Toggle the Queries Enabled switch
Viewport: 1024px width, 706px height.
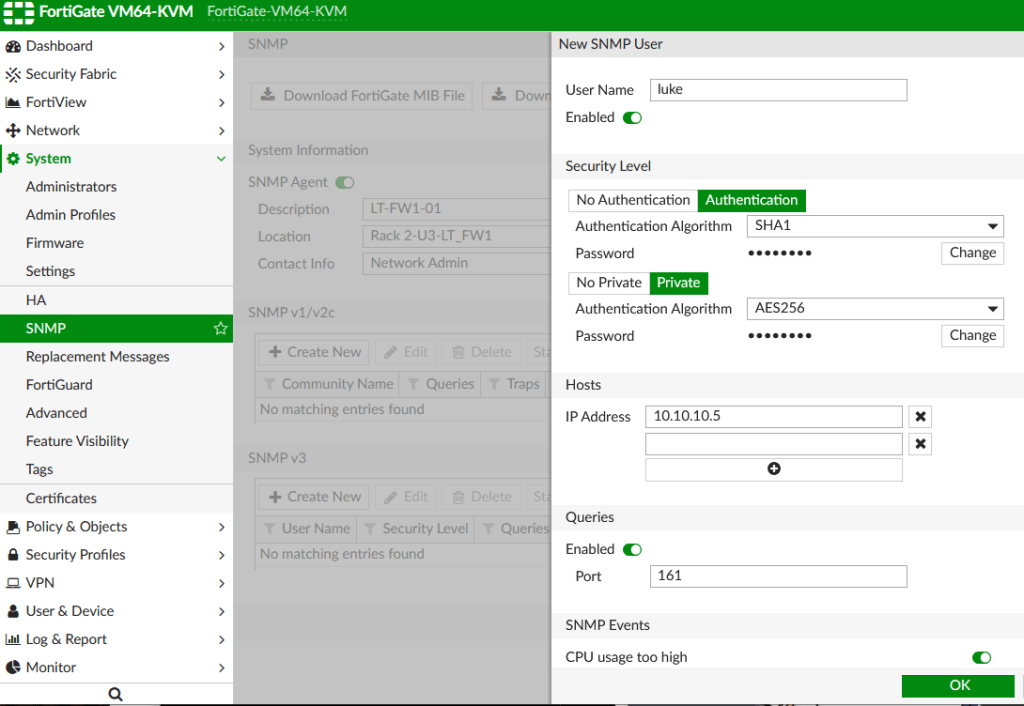pos(632,549)
